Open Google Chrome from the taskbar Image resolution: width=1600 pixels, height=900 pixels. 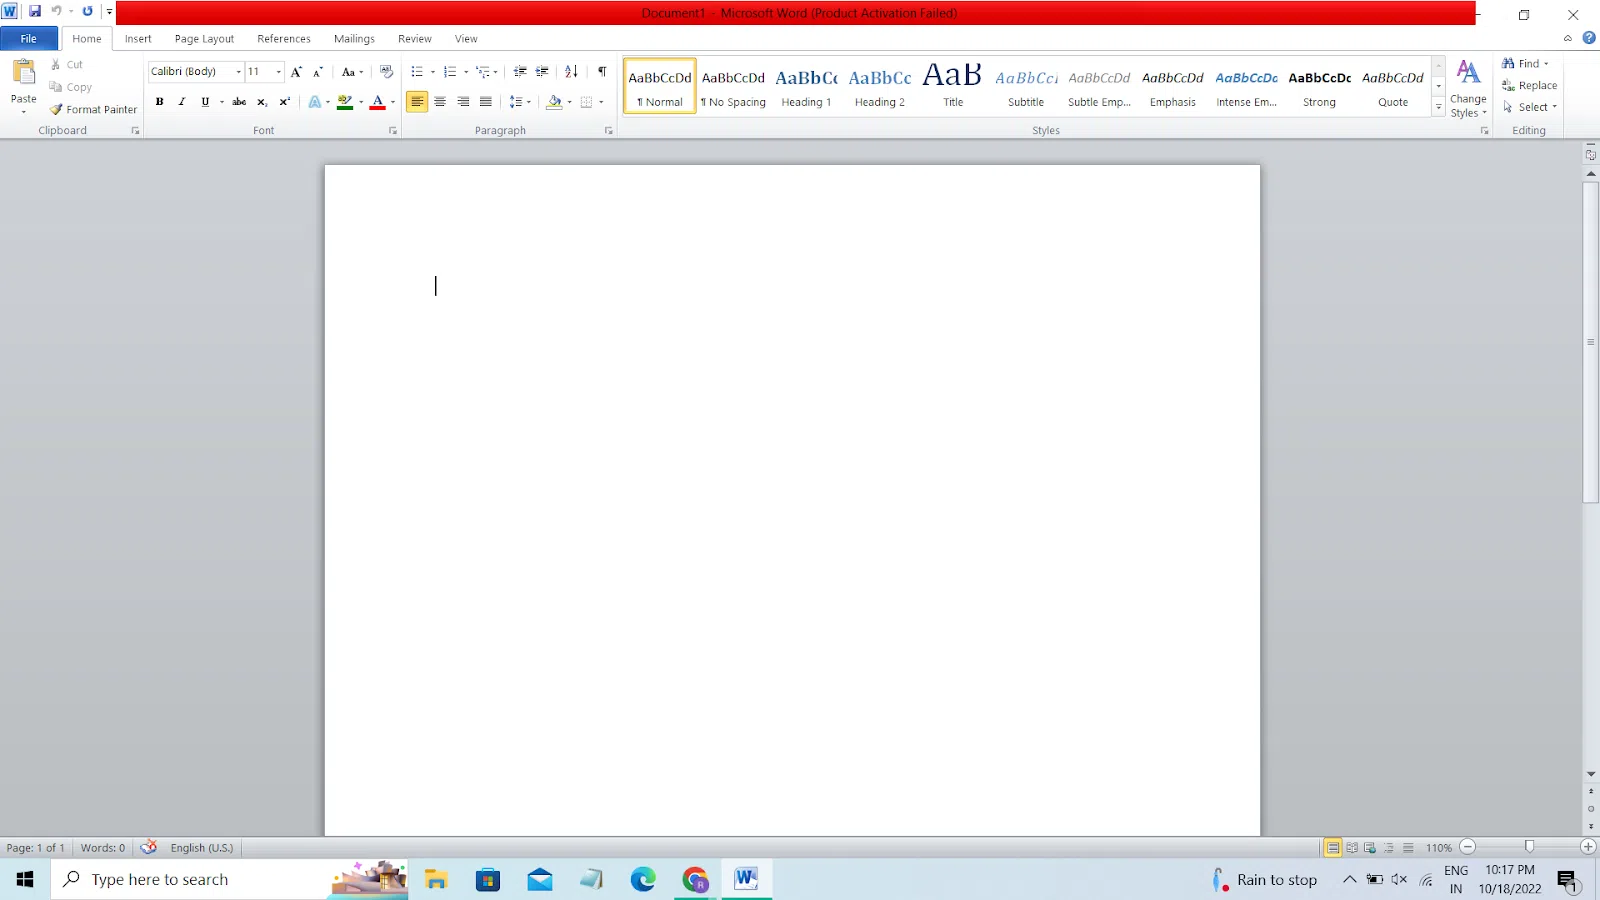[695, 879]
